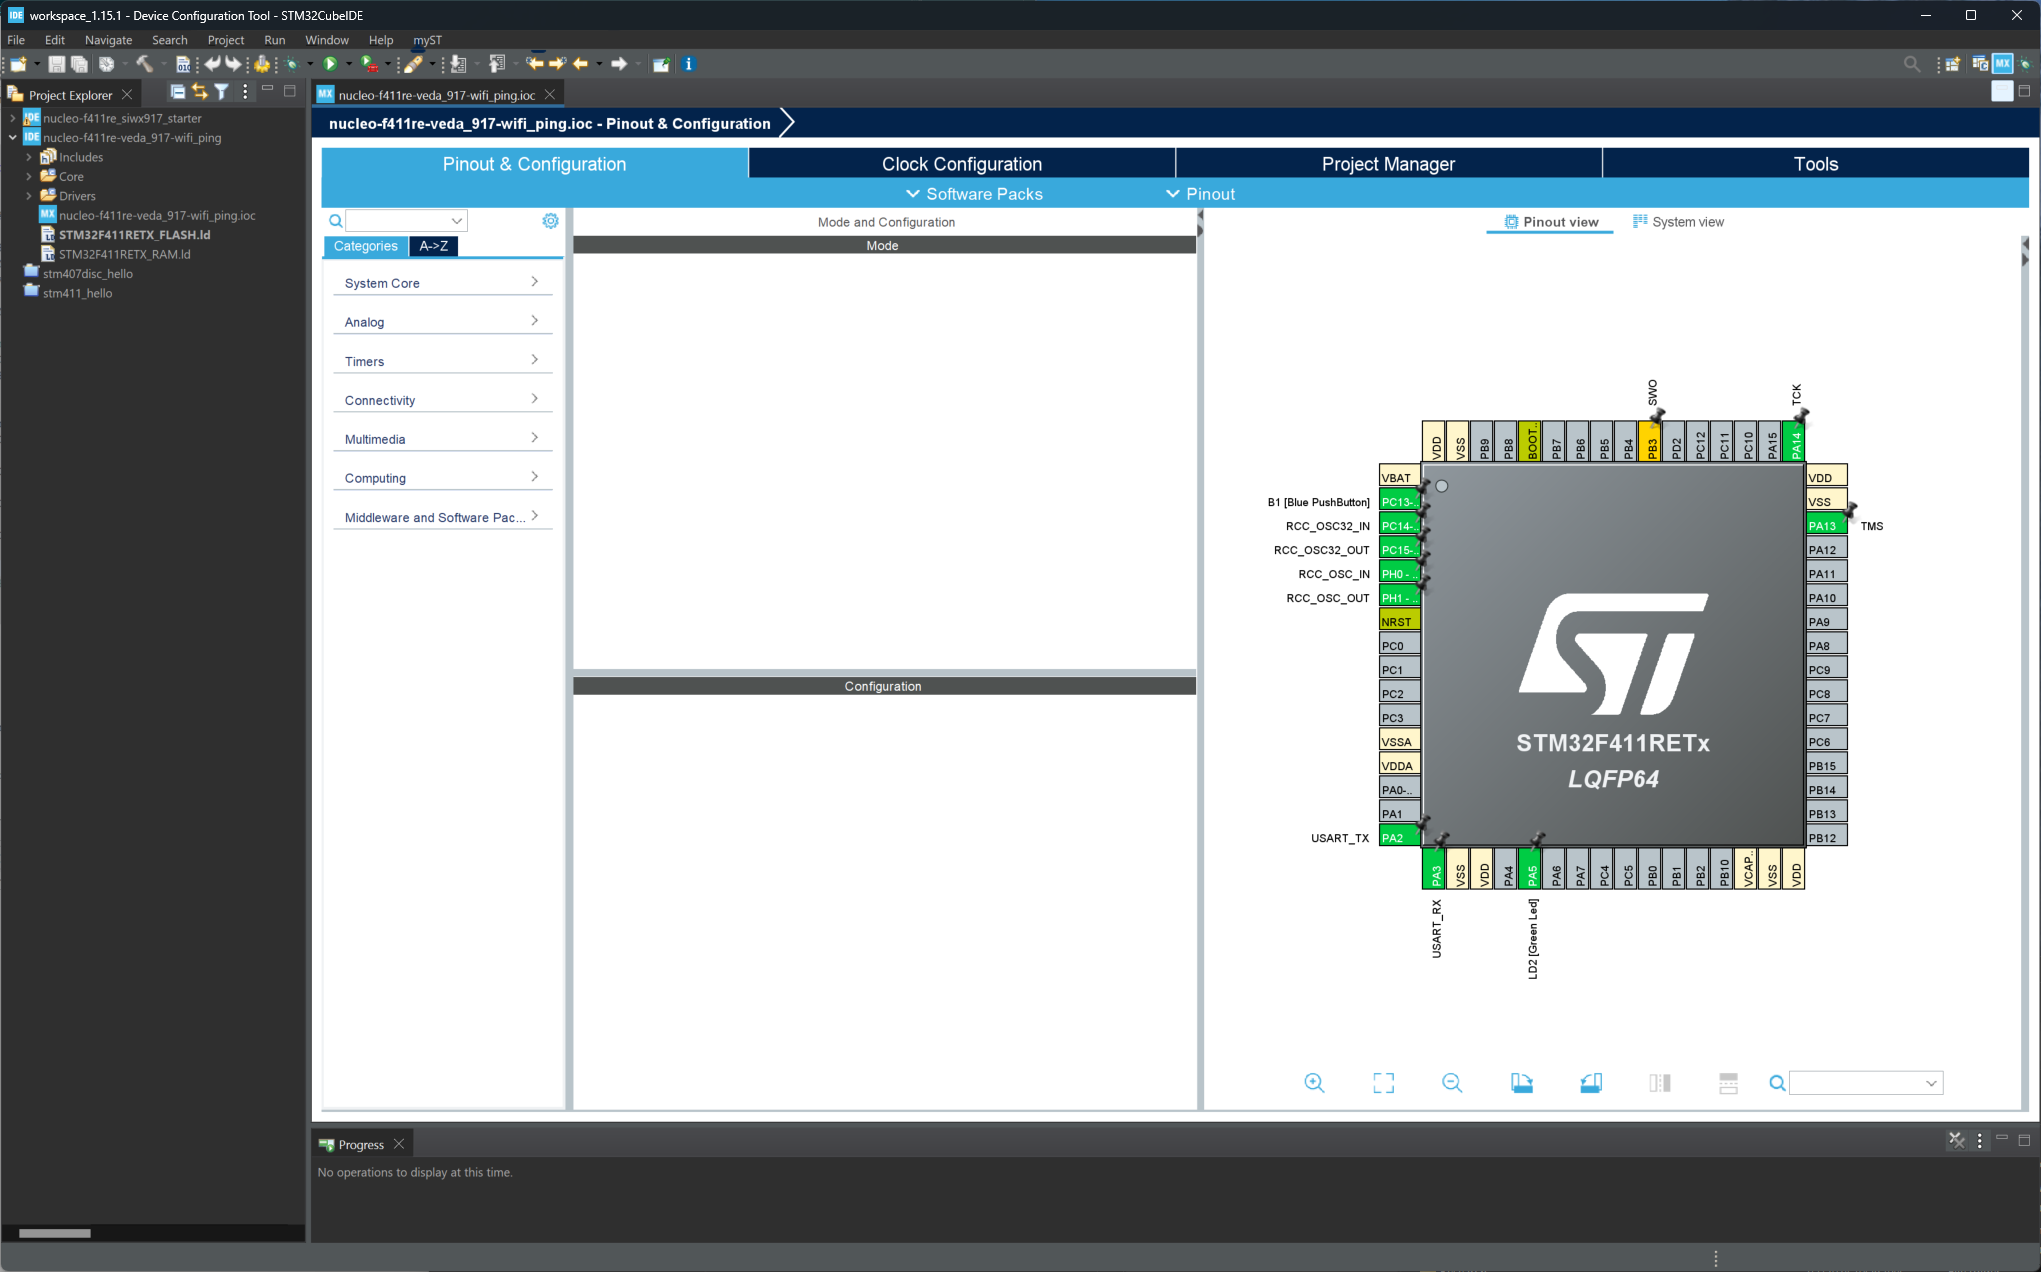This screenshot has height=1272, width=2041.
Task: Toggle the PB3 SWO pin state
Action: (x=1652, y=441)
